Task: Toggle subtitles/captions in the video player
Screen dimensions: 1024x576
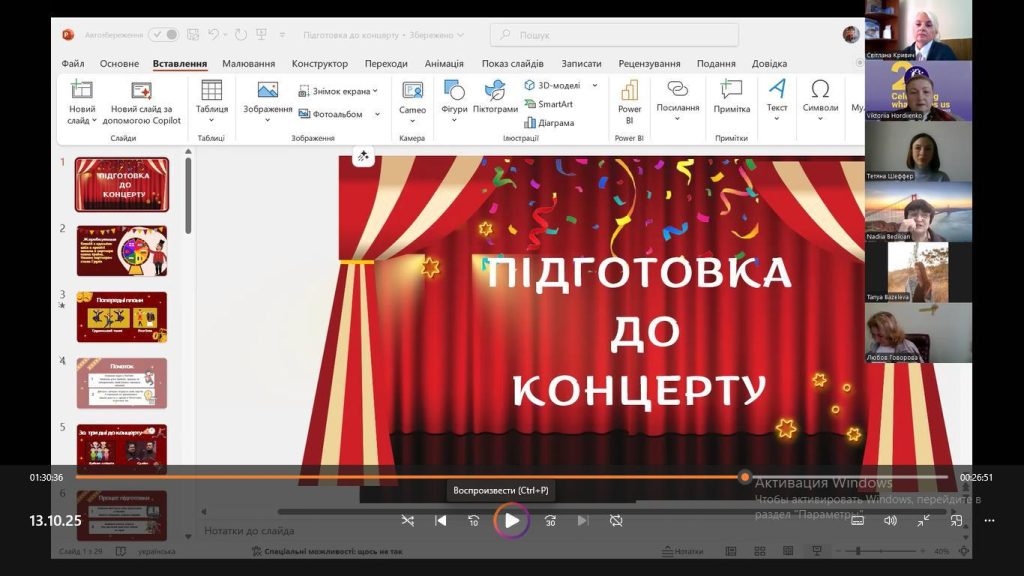Action: click(x=857, y=520)
